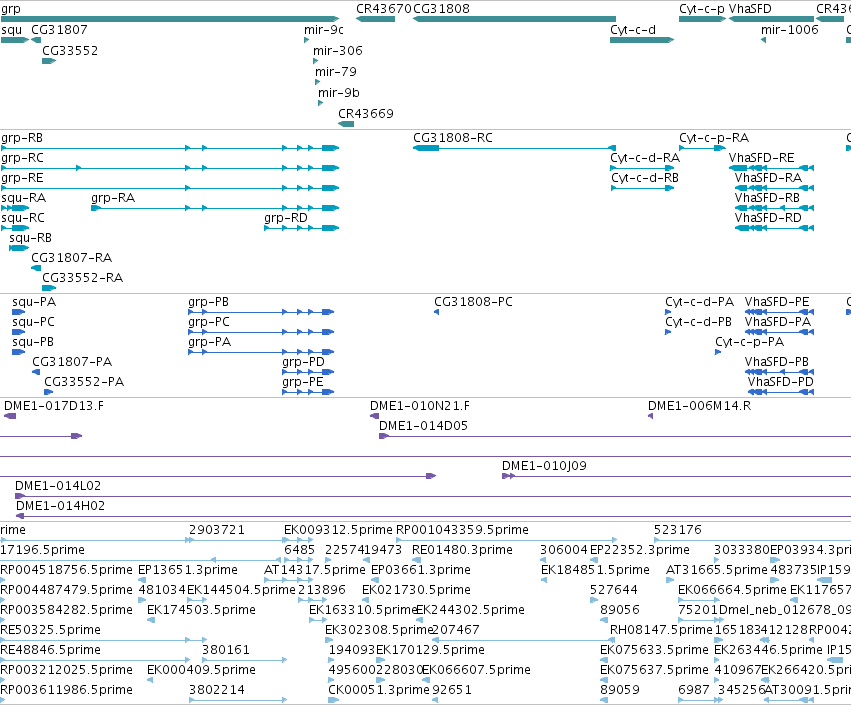Click the CG33552-PA protein glyph

coord(49,392)
